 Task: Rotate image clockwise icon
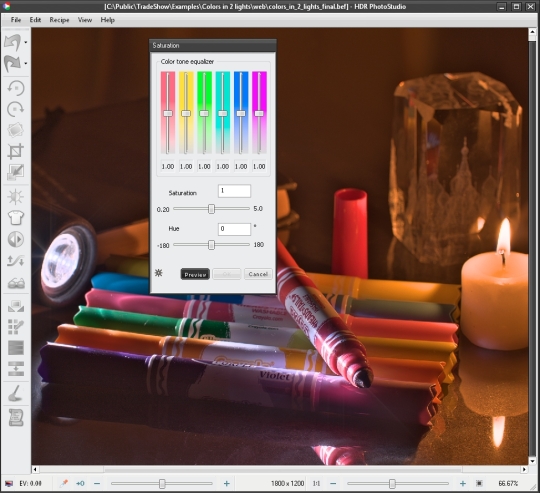15,109
